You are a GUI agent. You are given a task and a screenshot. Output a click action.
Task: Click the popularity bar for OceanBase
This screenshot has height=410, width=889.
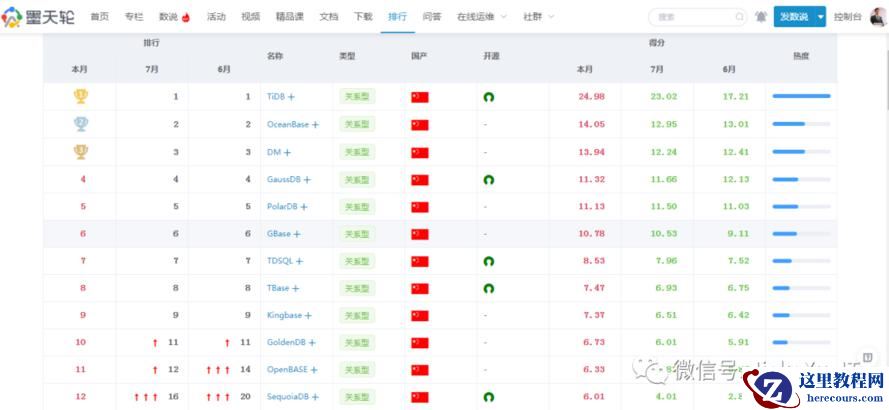click(801, 124)
